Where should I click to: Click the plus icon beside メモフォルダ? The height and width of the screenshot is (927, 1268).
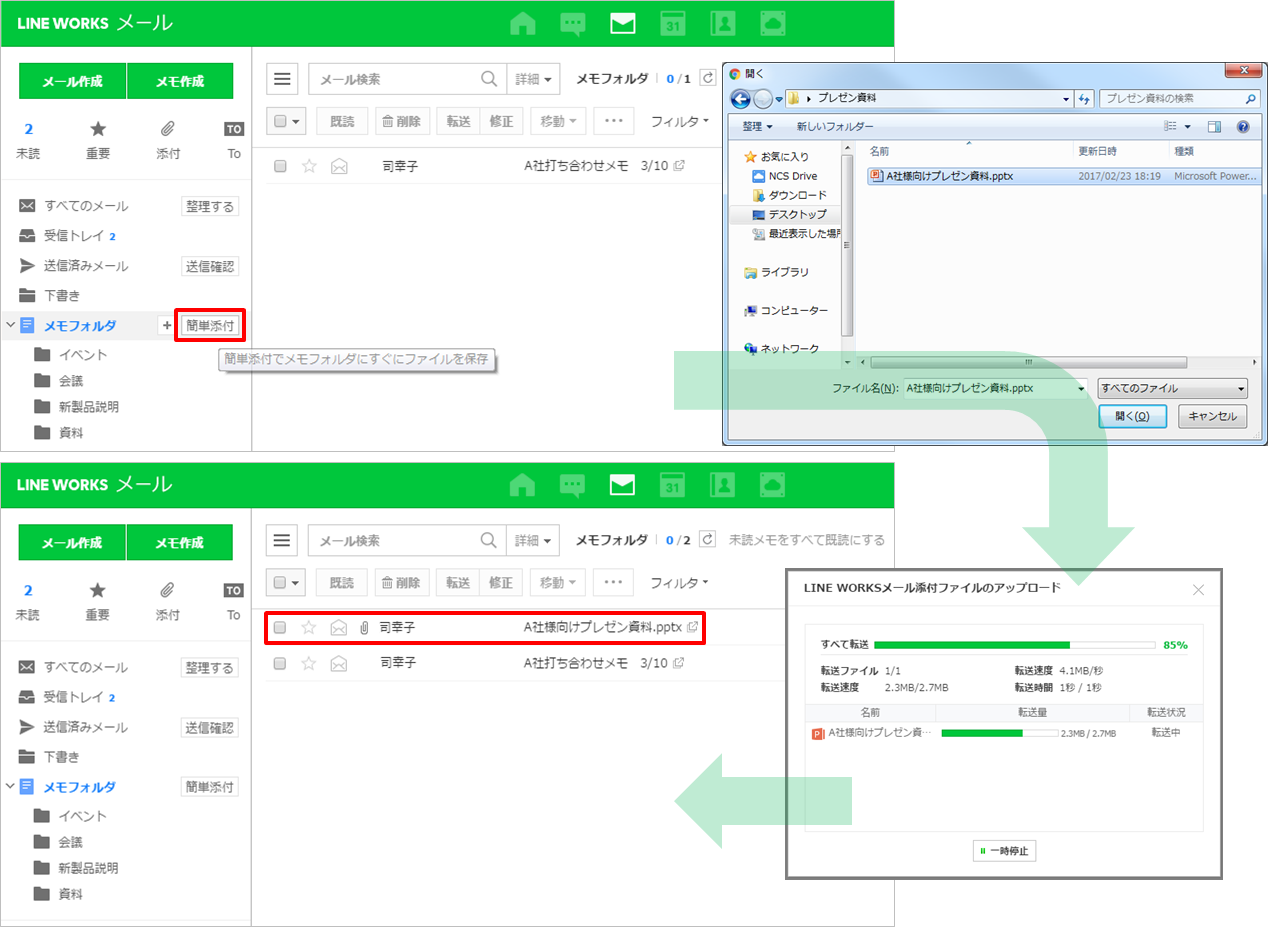166,326
